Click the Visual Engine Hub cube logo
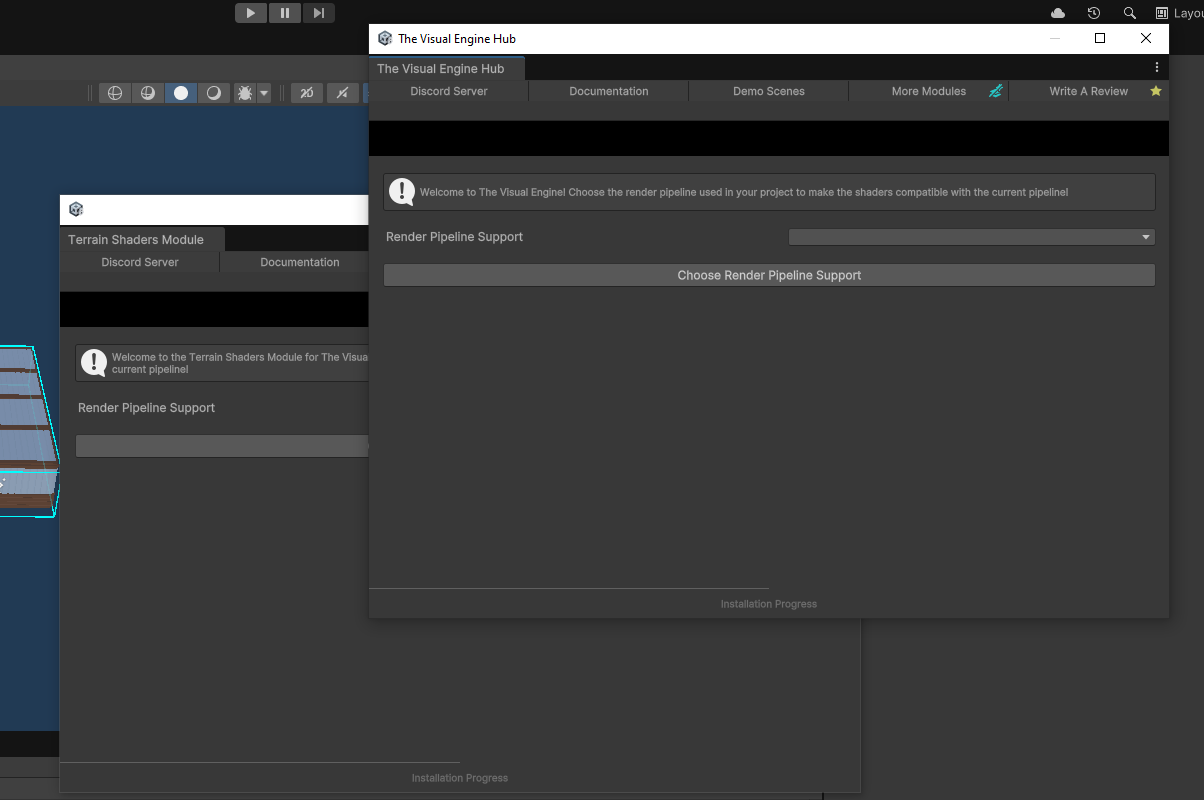Viewport: 1204px width, 800px height. click(384, 38)
